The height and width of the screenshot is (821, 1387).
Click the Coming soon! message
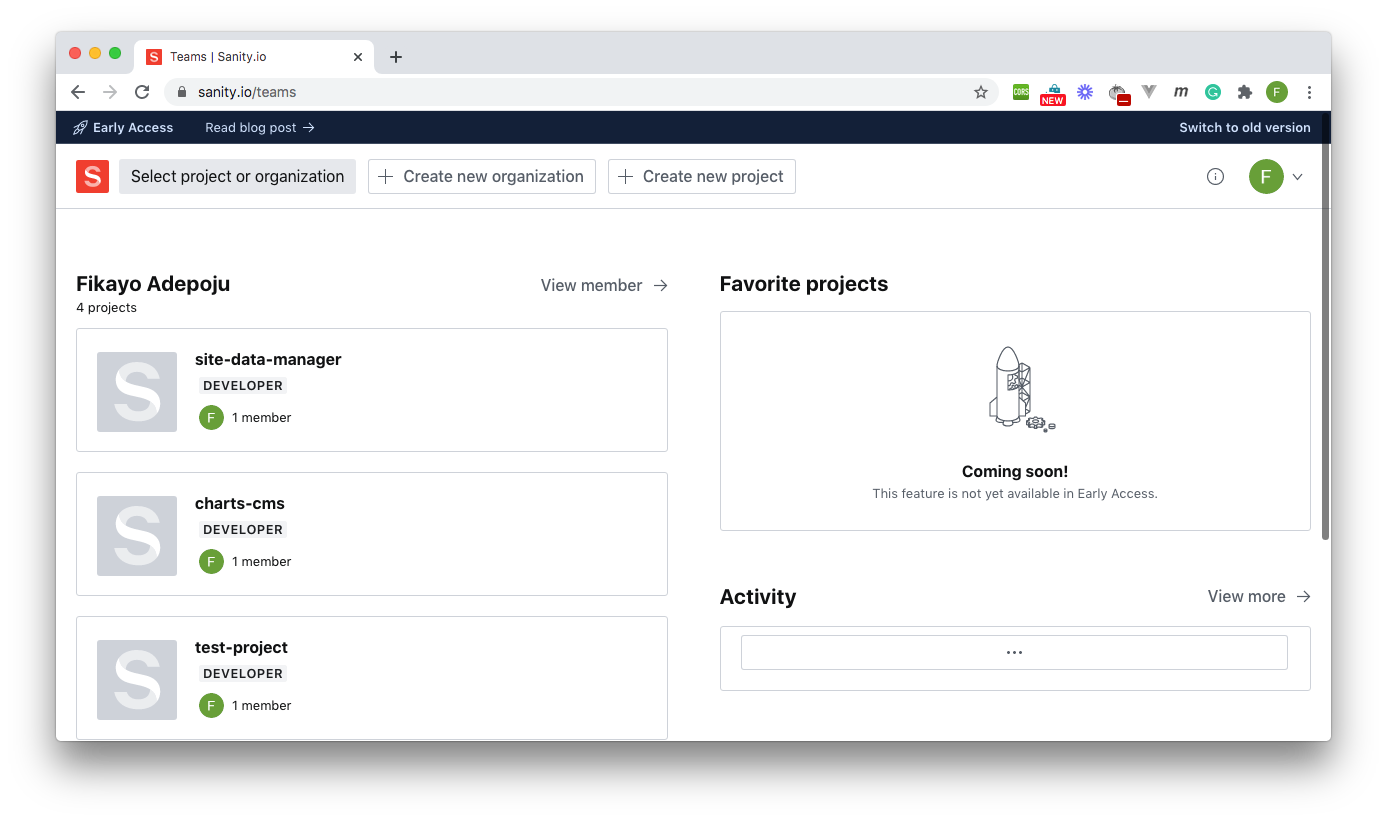click(x=1015, y=471)
